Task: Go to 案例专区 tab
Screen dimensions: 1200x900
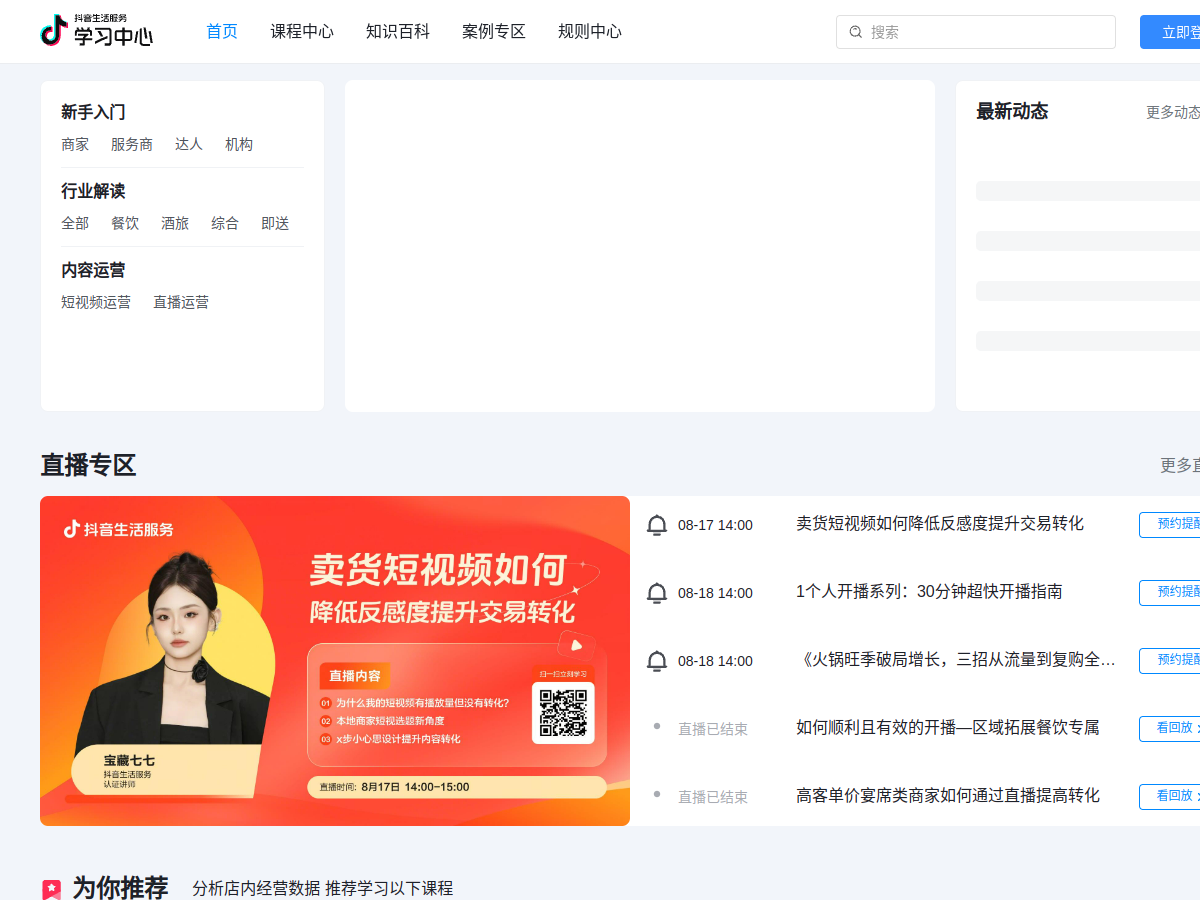Action: click(x=494, y=32)
